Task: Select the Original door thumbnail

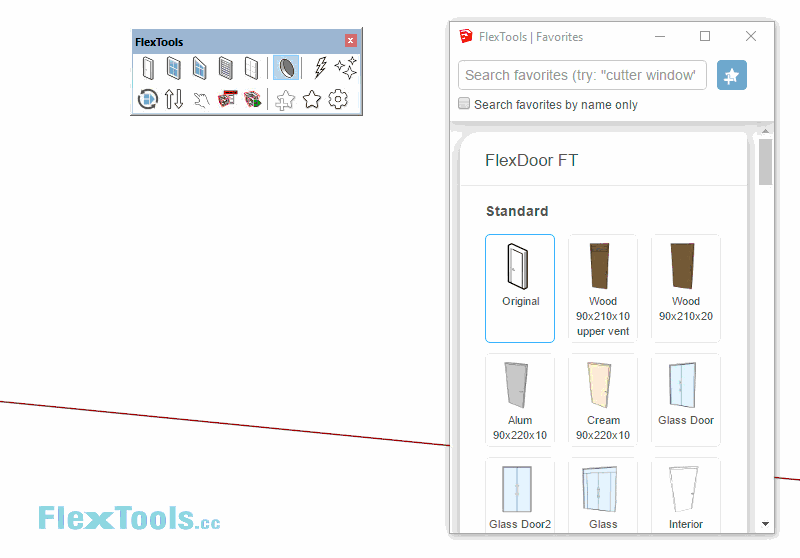Action: click(520, 288)
